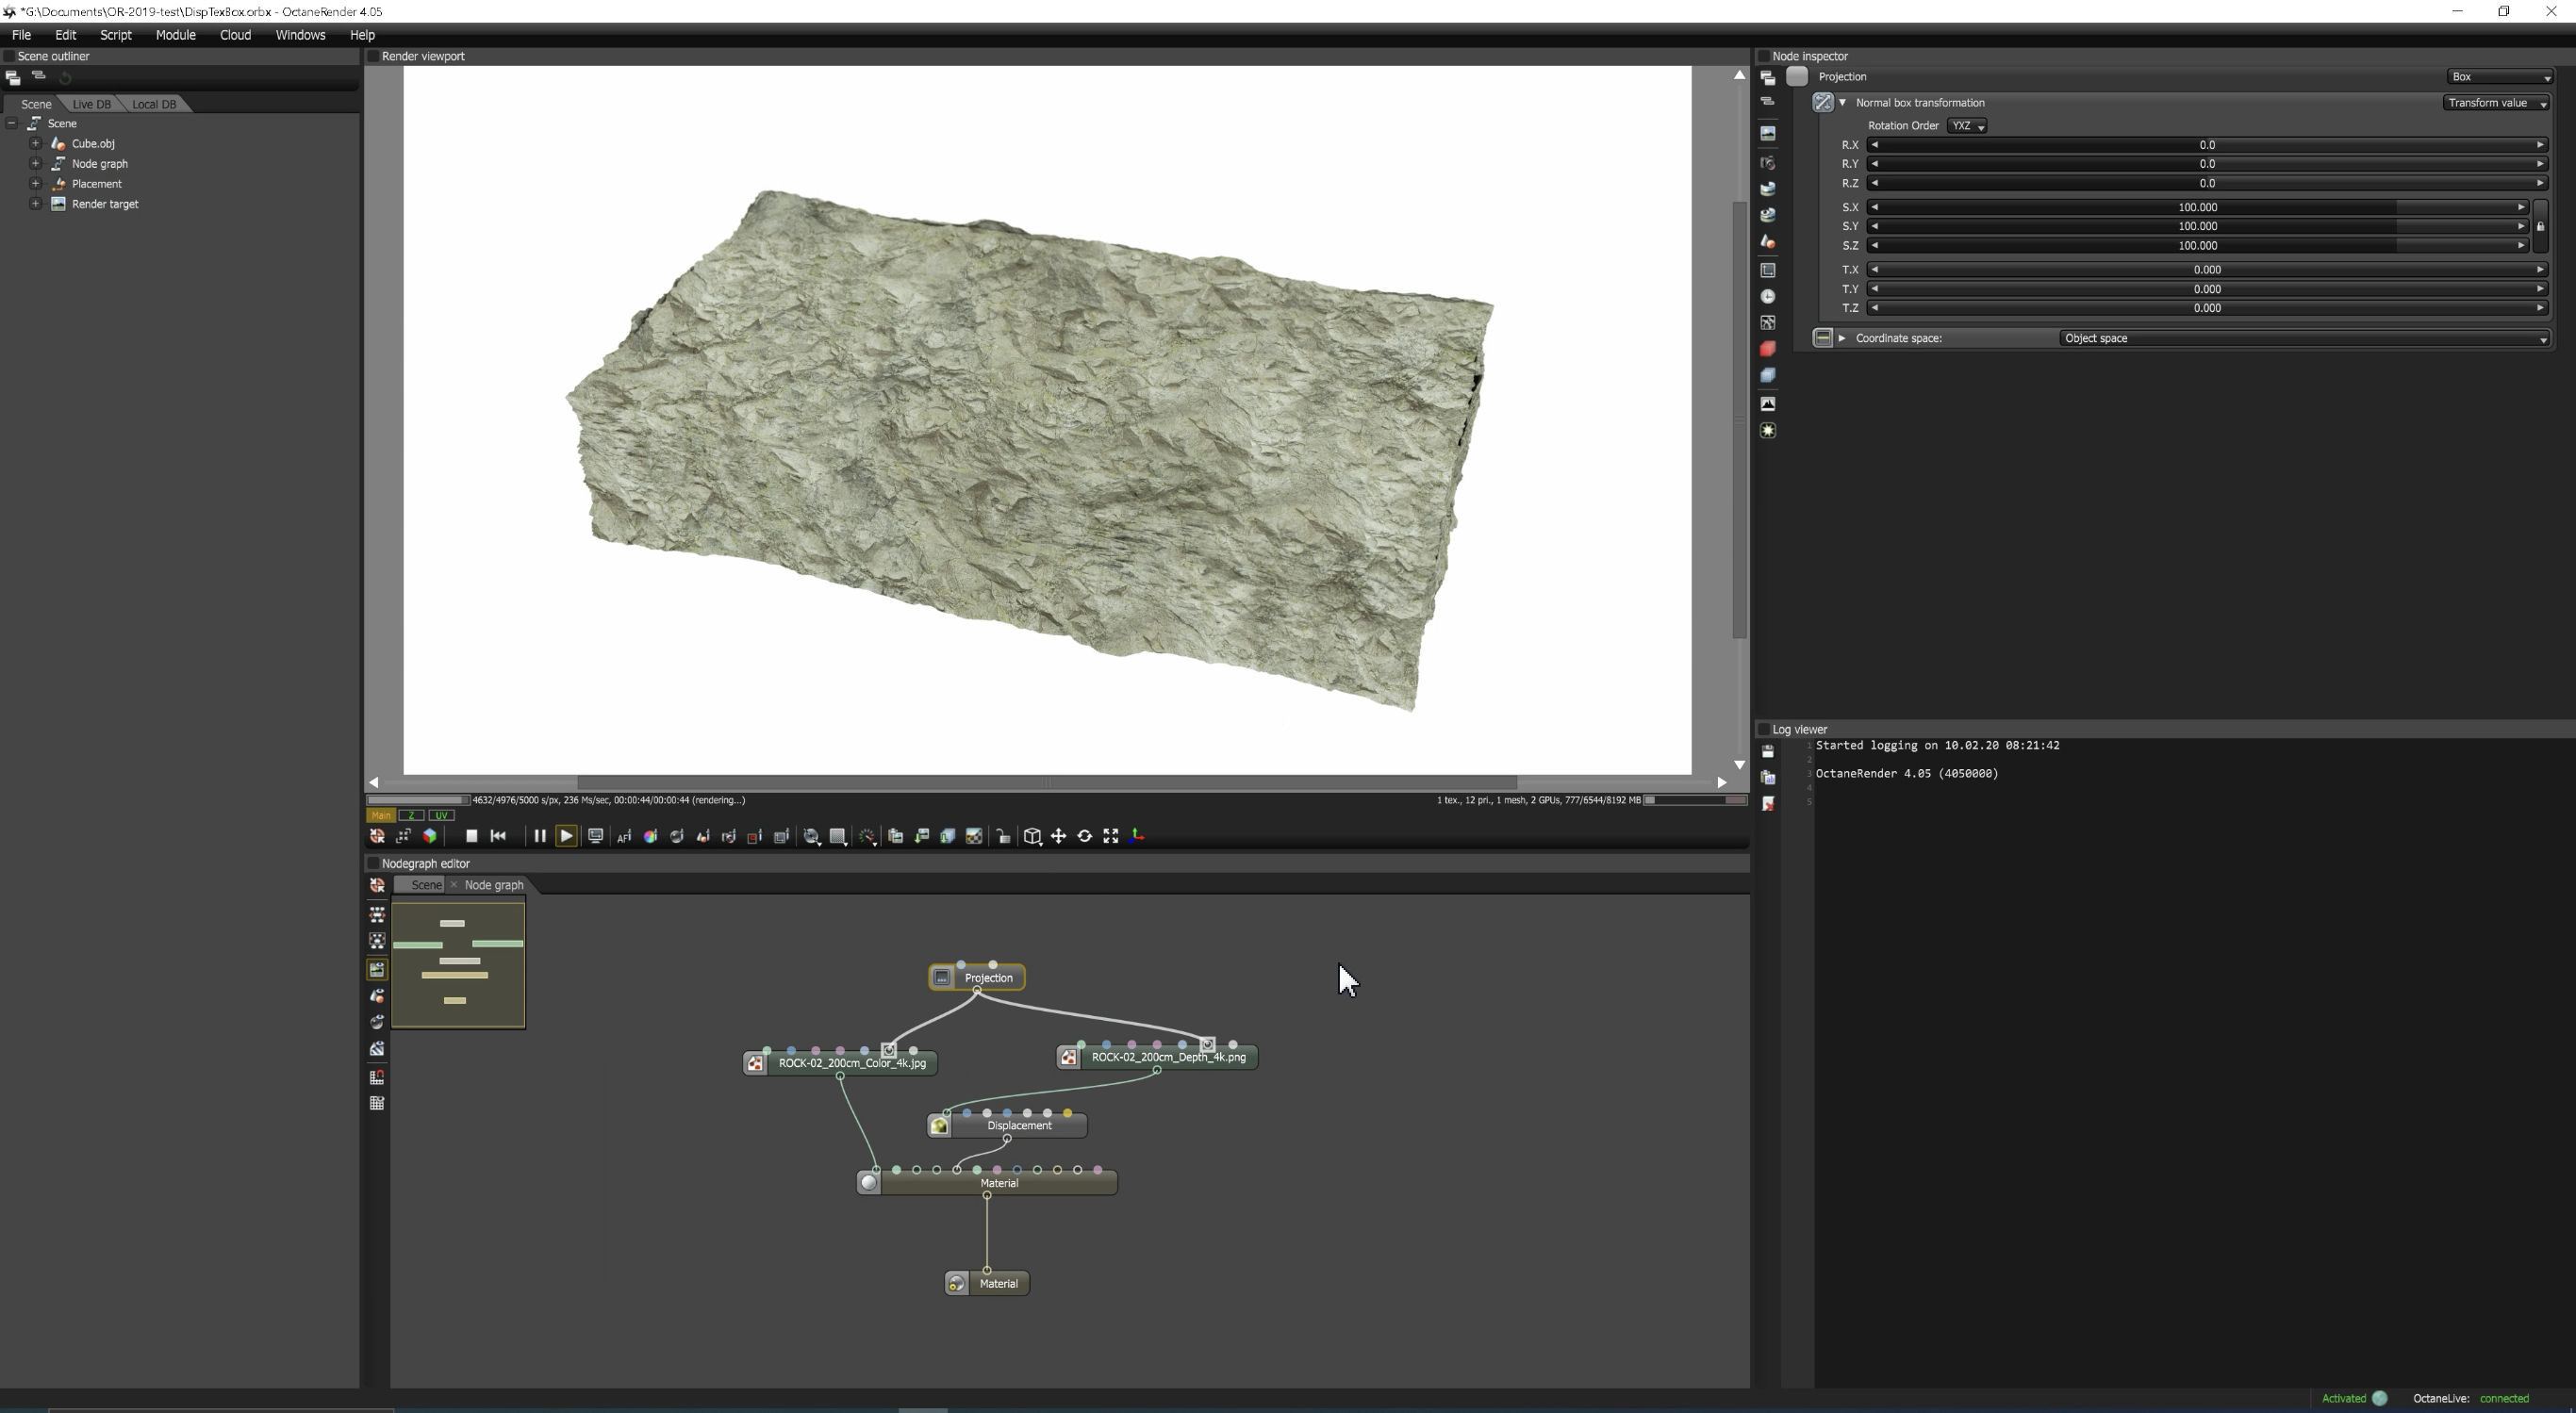Image resolution: width=2576 pixels, height=1413 pixels.
Task: Click the stop render square icon
Action: pos(471,836)
